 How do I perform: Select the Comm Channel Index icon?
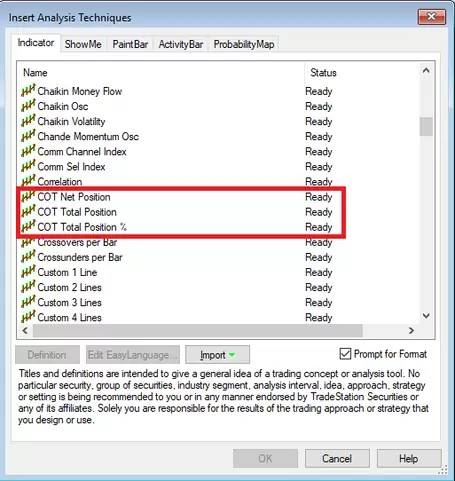[28, 151]
